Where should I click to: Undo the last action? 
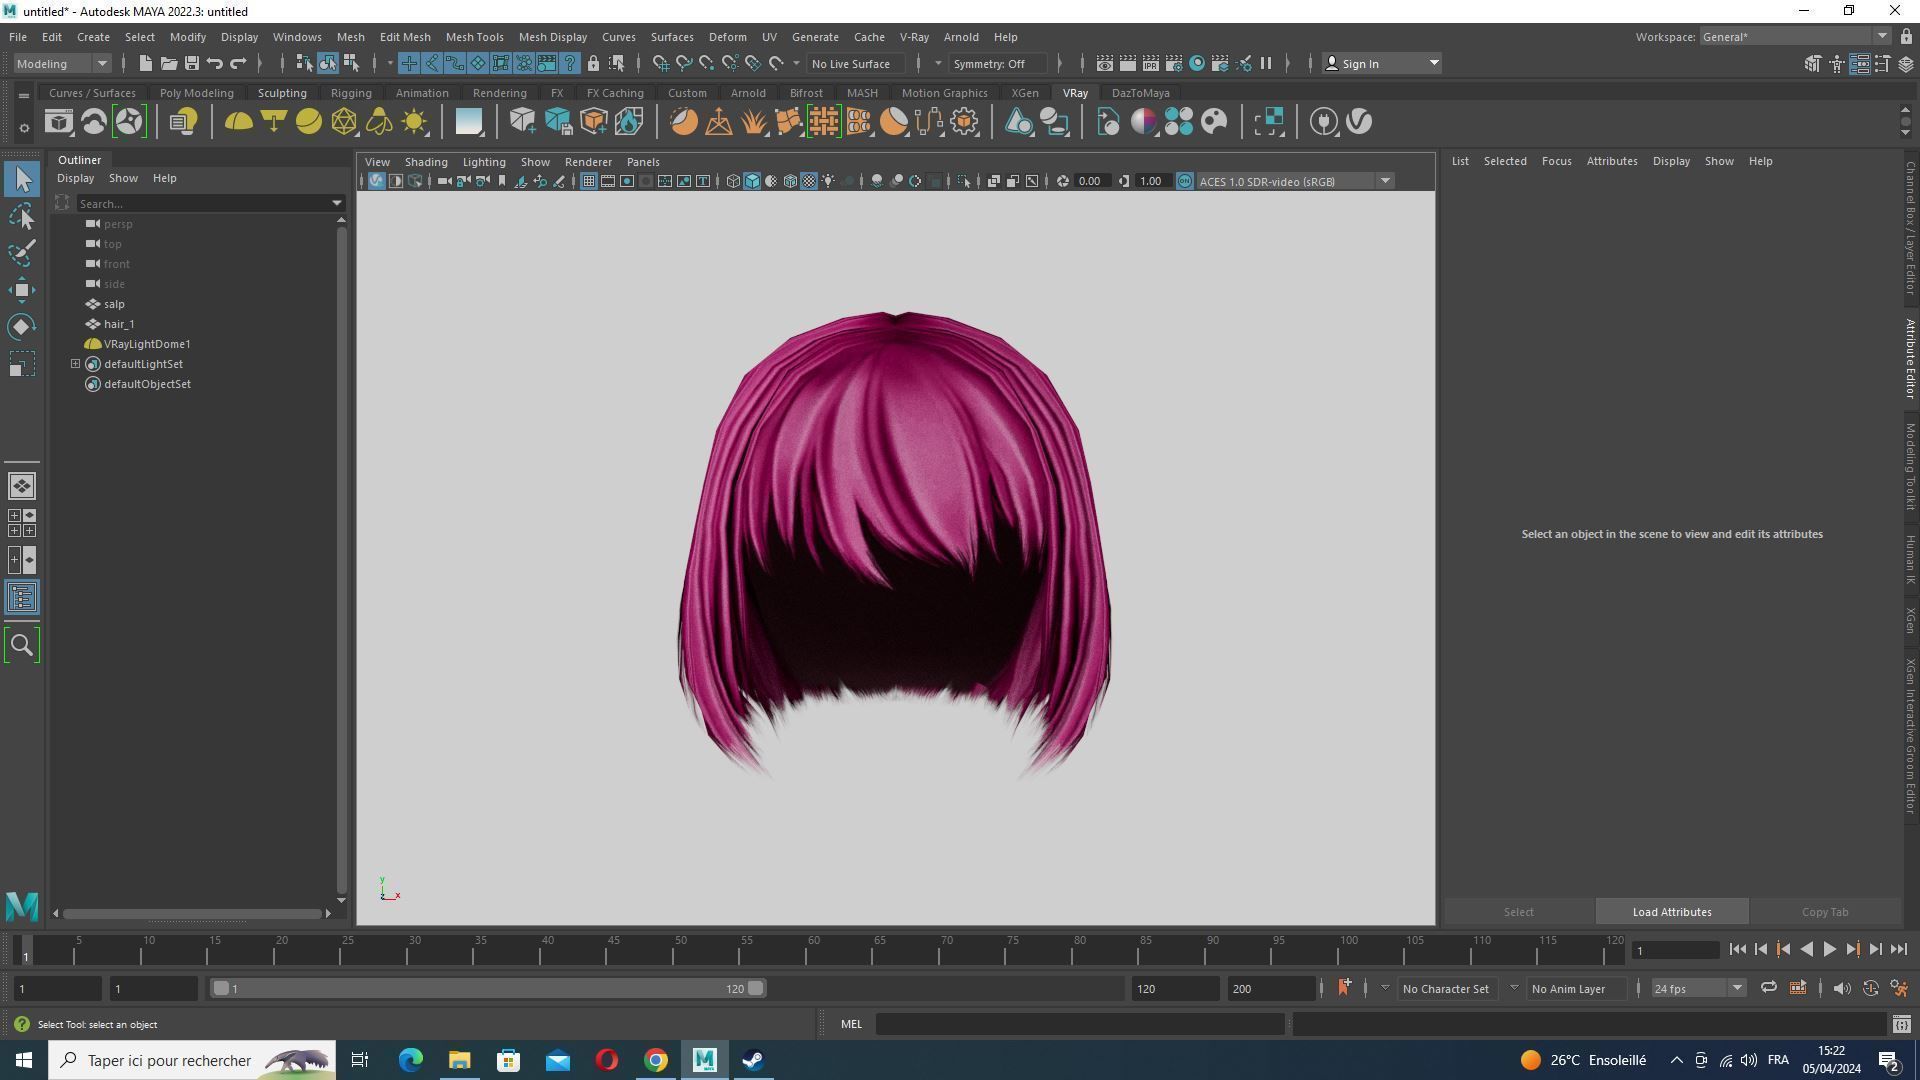214,63
